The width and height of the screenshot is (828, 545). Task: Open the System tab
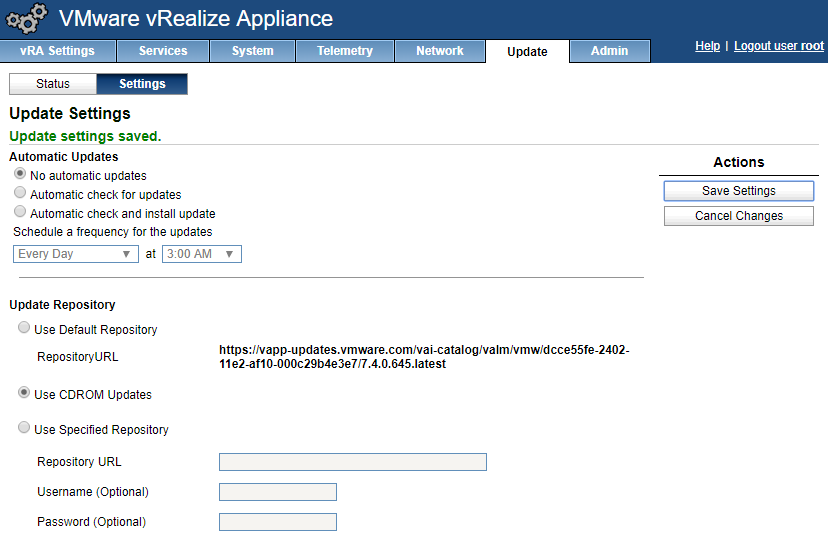pos(252,51)
